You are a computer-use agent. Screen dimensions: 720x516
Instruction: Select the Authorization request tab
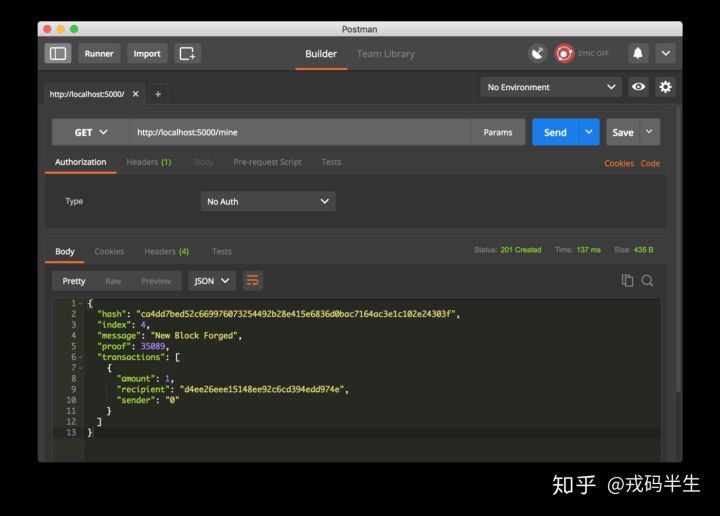80,162
